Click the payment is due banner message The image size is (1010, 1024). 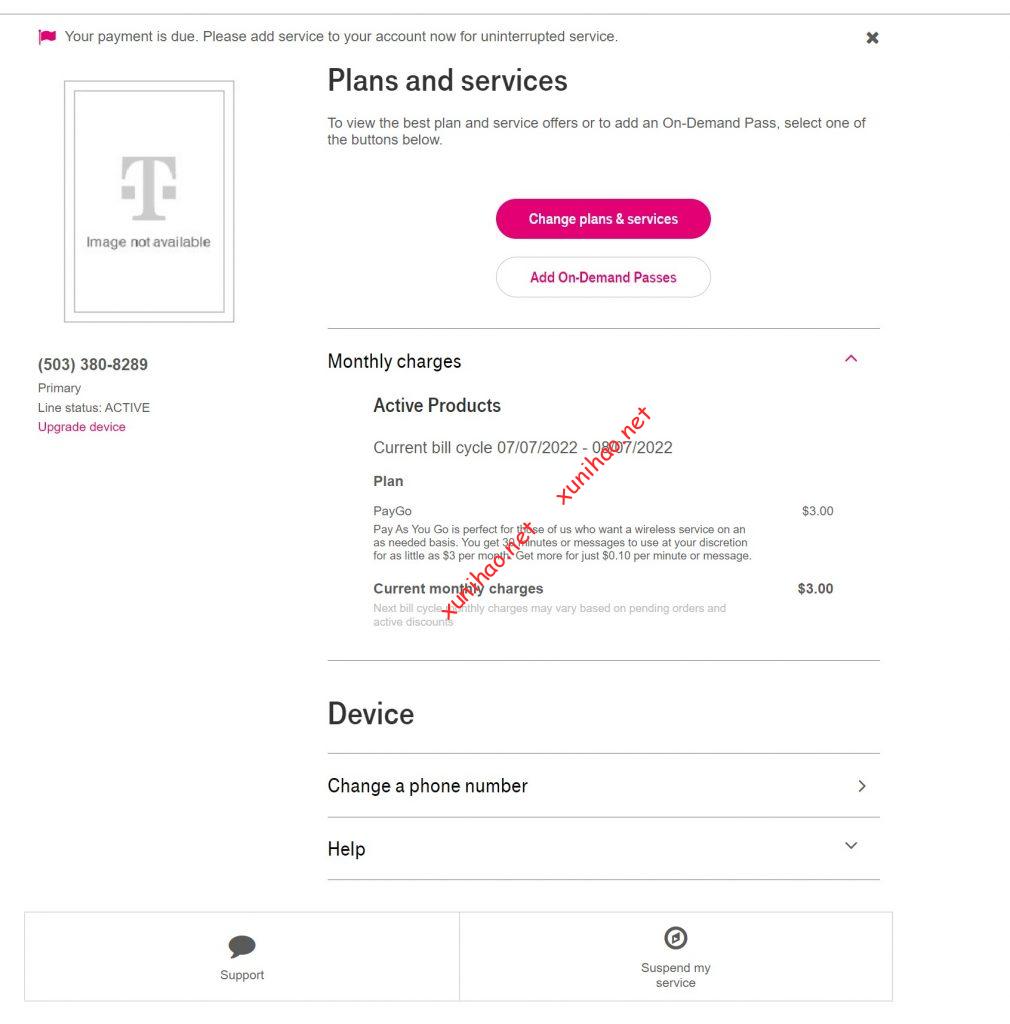[341, 37]
